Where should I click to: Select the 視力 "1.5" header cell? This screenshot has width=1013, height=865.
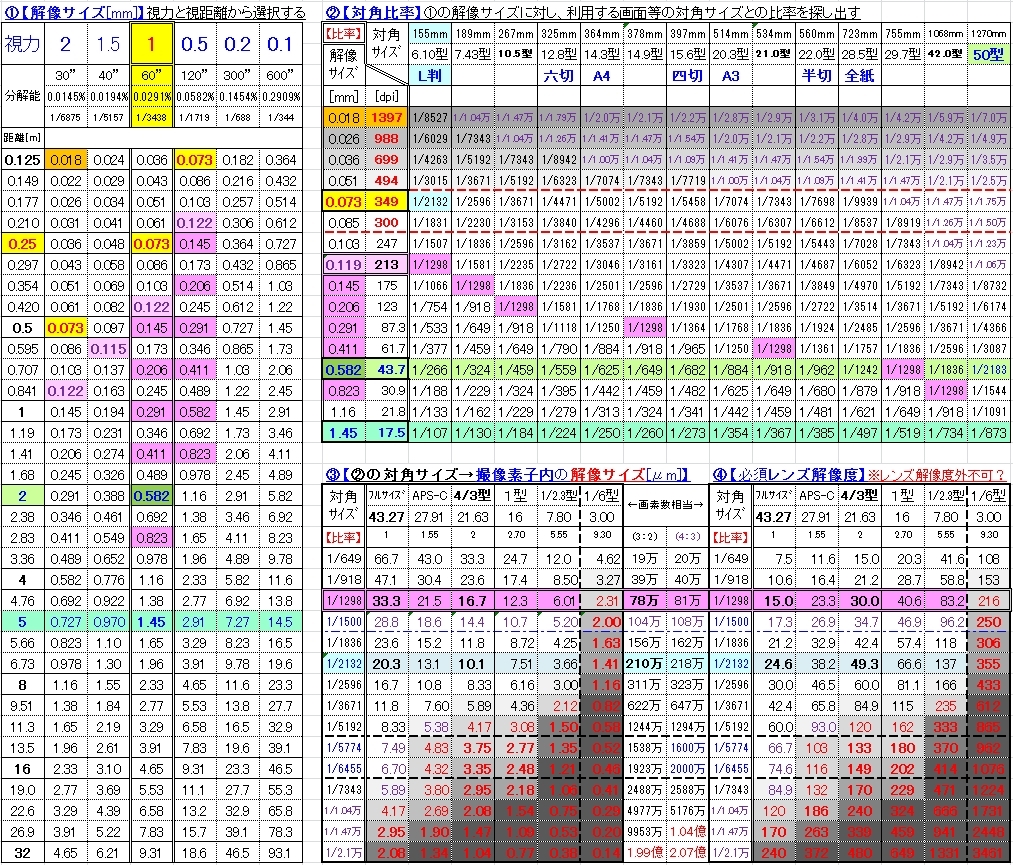[x=109, y=44]
